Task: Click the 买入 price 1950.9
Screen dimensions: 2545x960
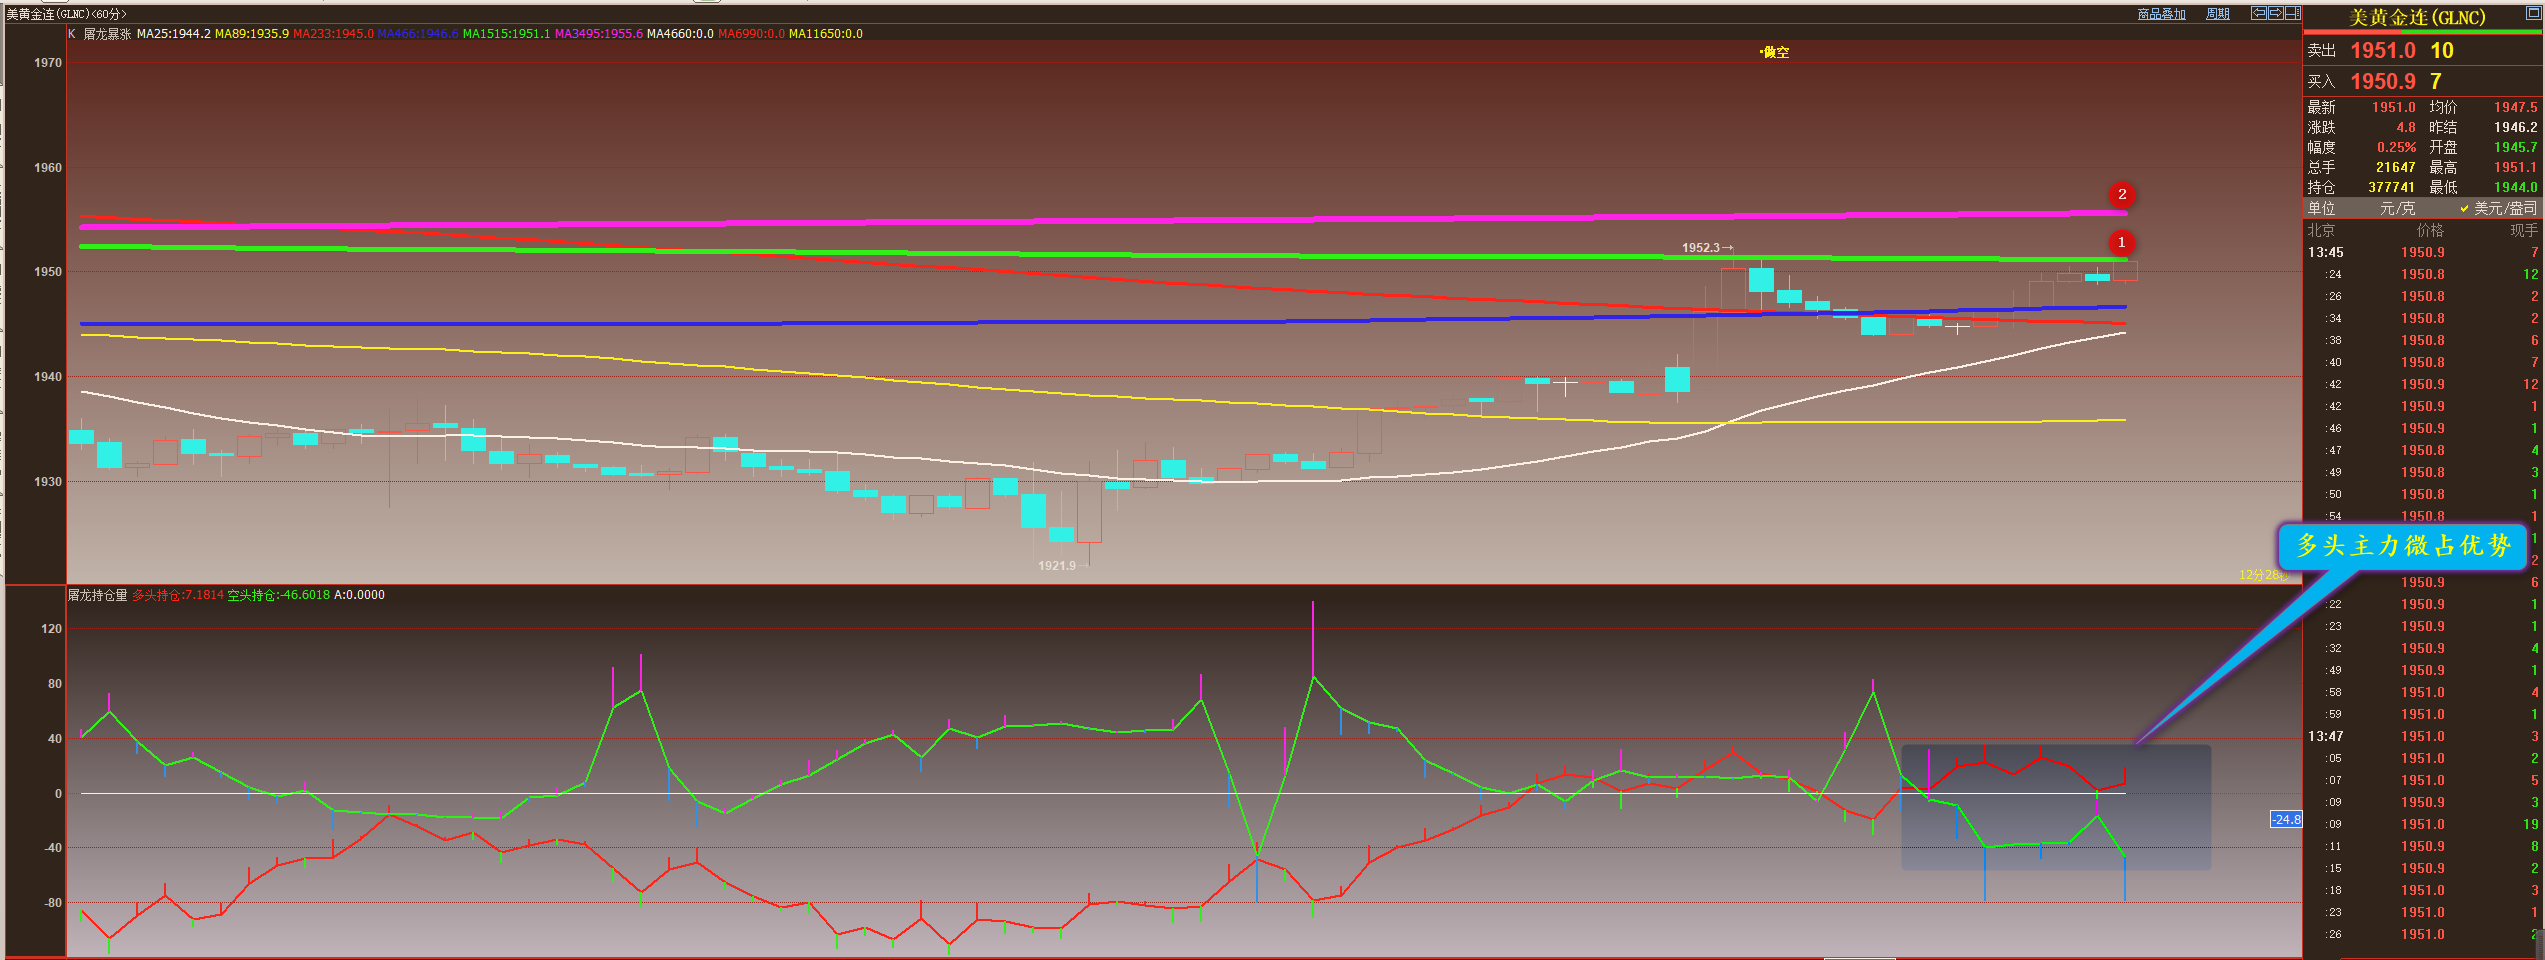Action: 2382,82
